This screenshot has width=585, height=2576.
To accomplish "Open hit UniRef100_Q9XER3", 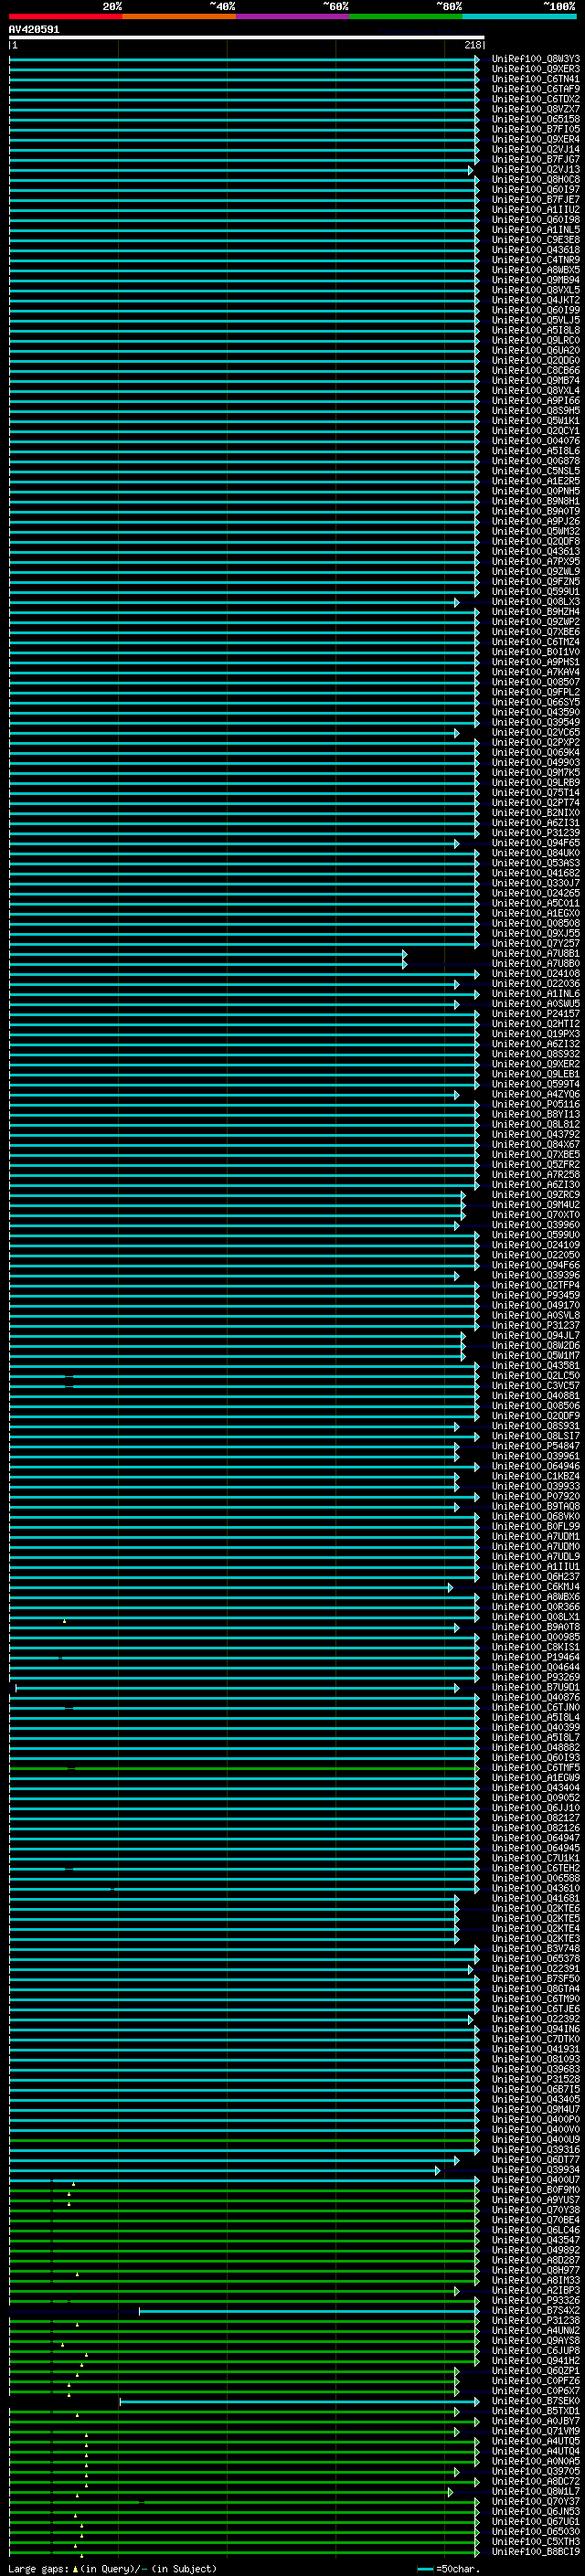I will pos(536,69).
